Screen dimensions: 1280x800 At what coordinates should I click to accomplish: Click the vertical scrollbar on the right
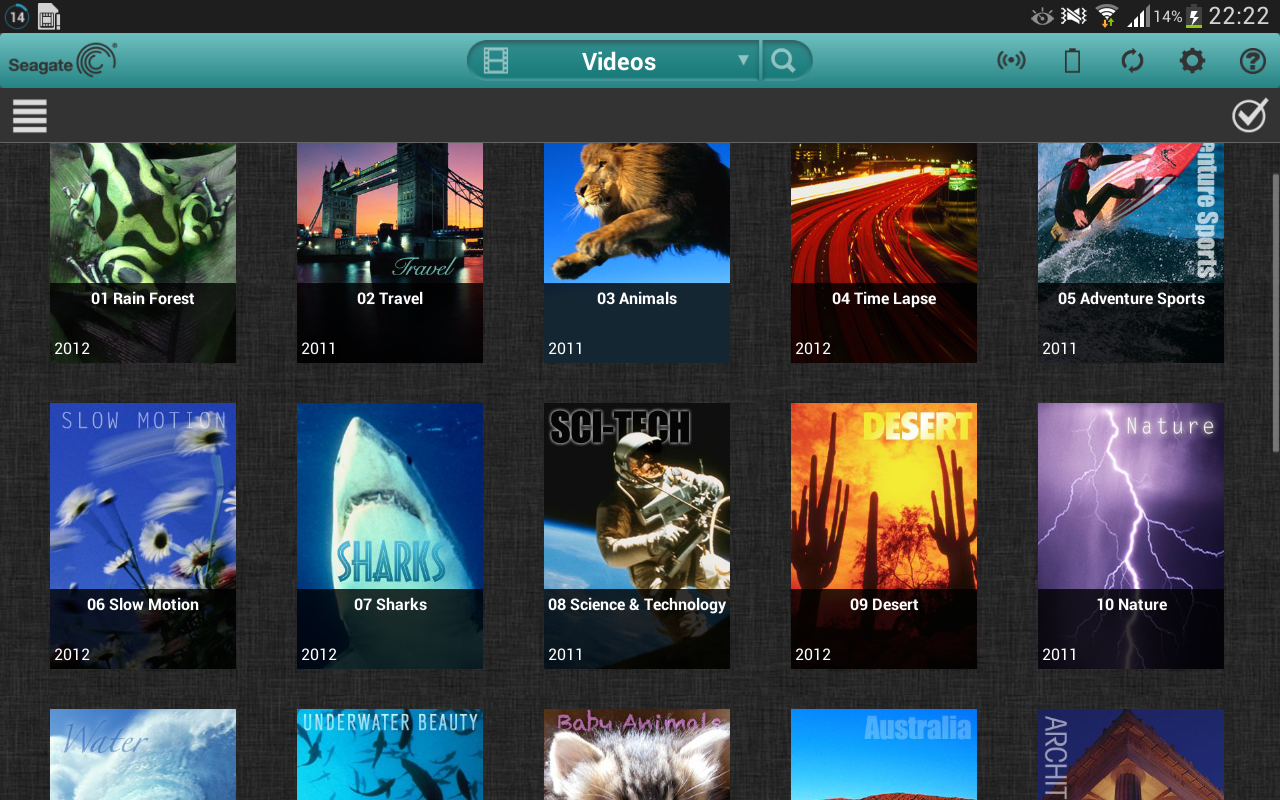1274,310
